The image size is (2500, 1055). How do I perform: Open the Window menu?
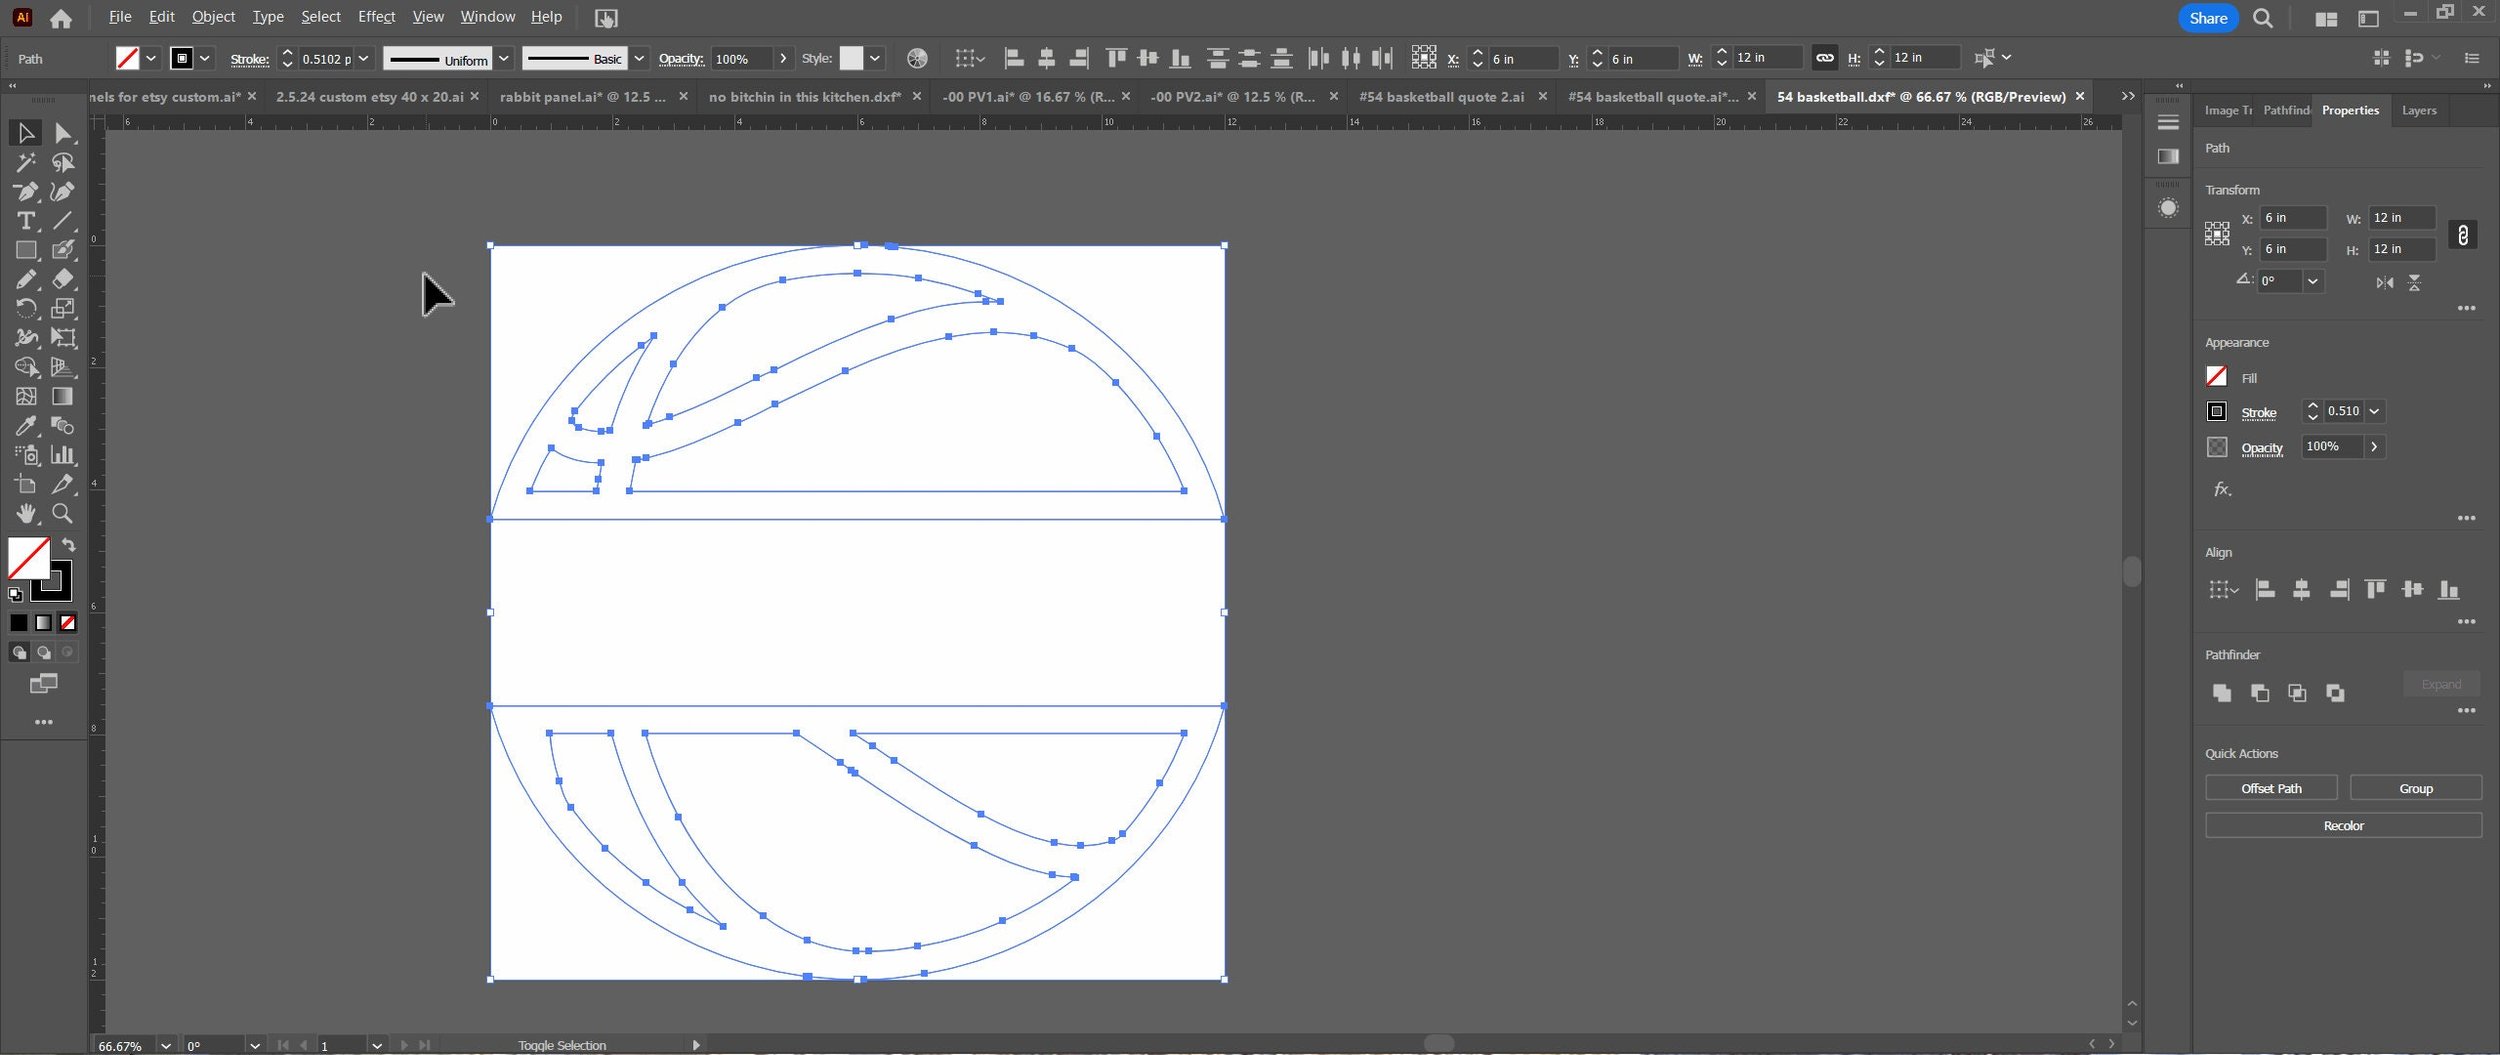click(487, 17)
